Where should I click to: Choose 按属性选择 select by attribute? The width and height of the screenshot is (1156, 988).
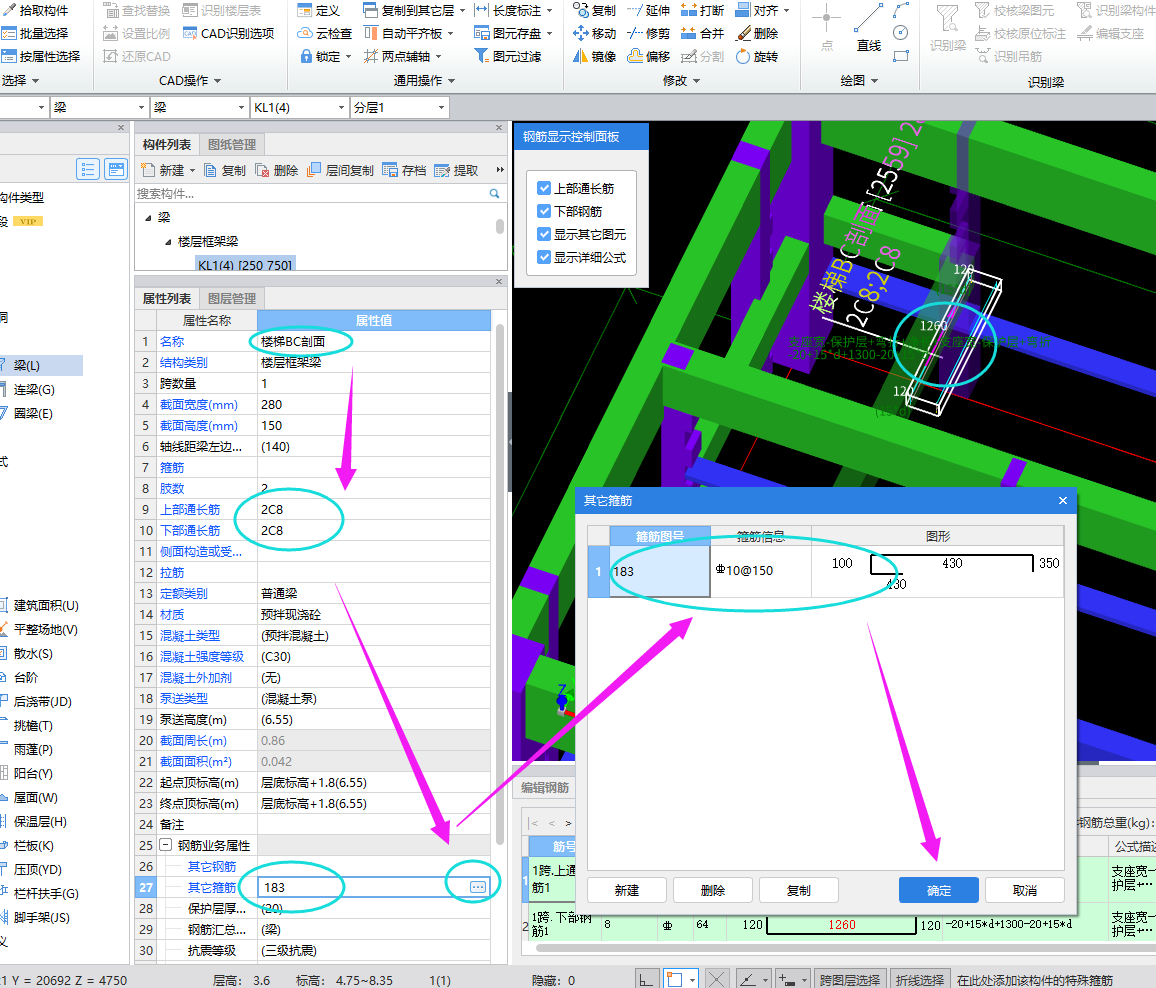[41, 56]
